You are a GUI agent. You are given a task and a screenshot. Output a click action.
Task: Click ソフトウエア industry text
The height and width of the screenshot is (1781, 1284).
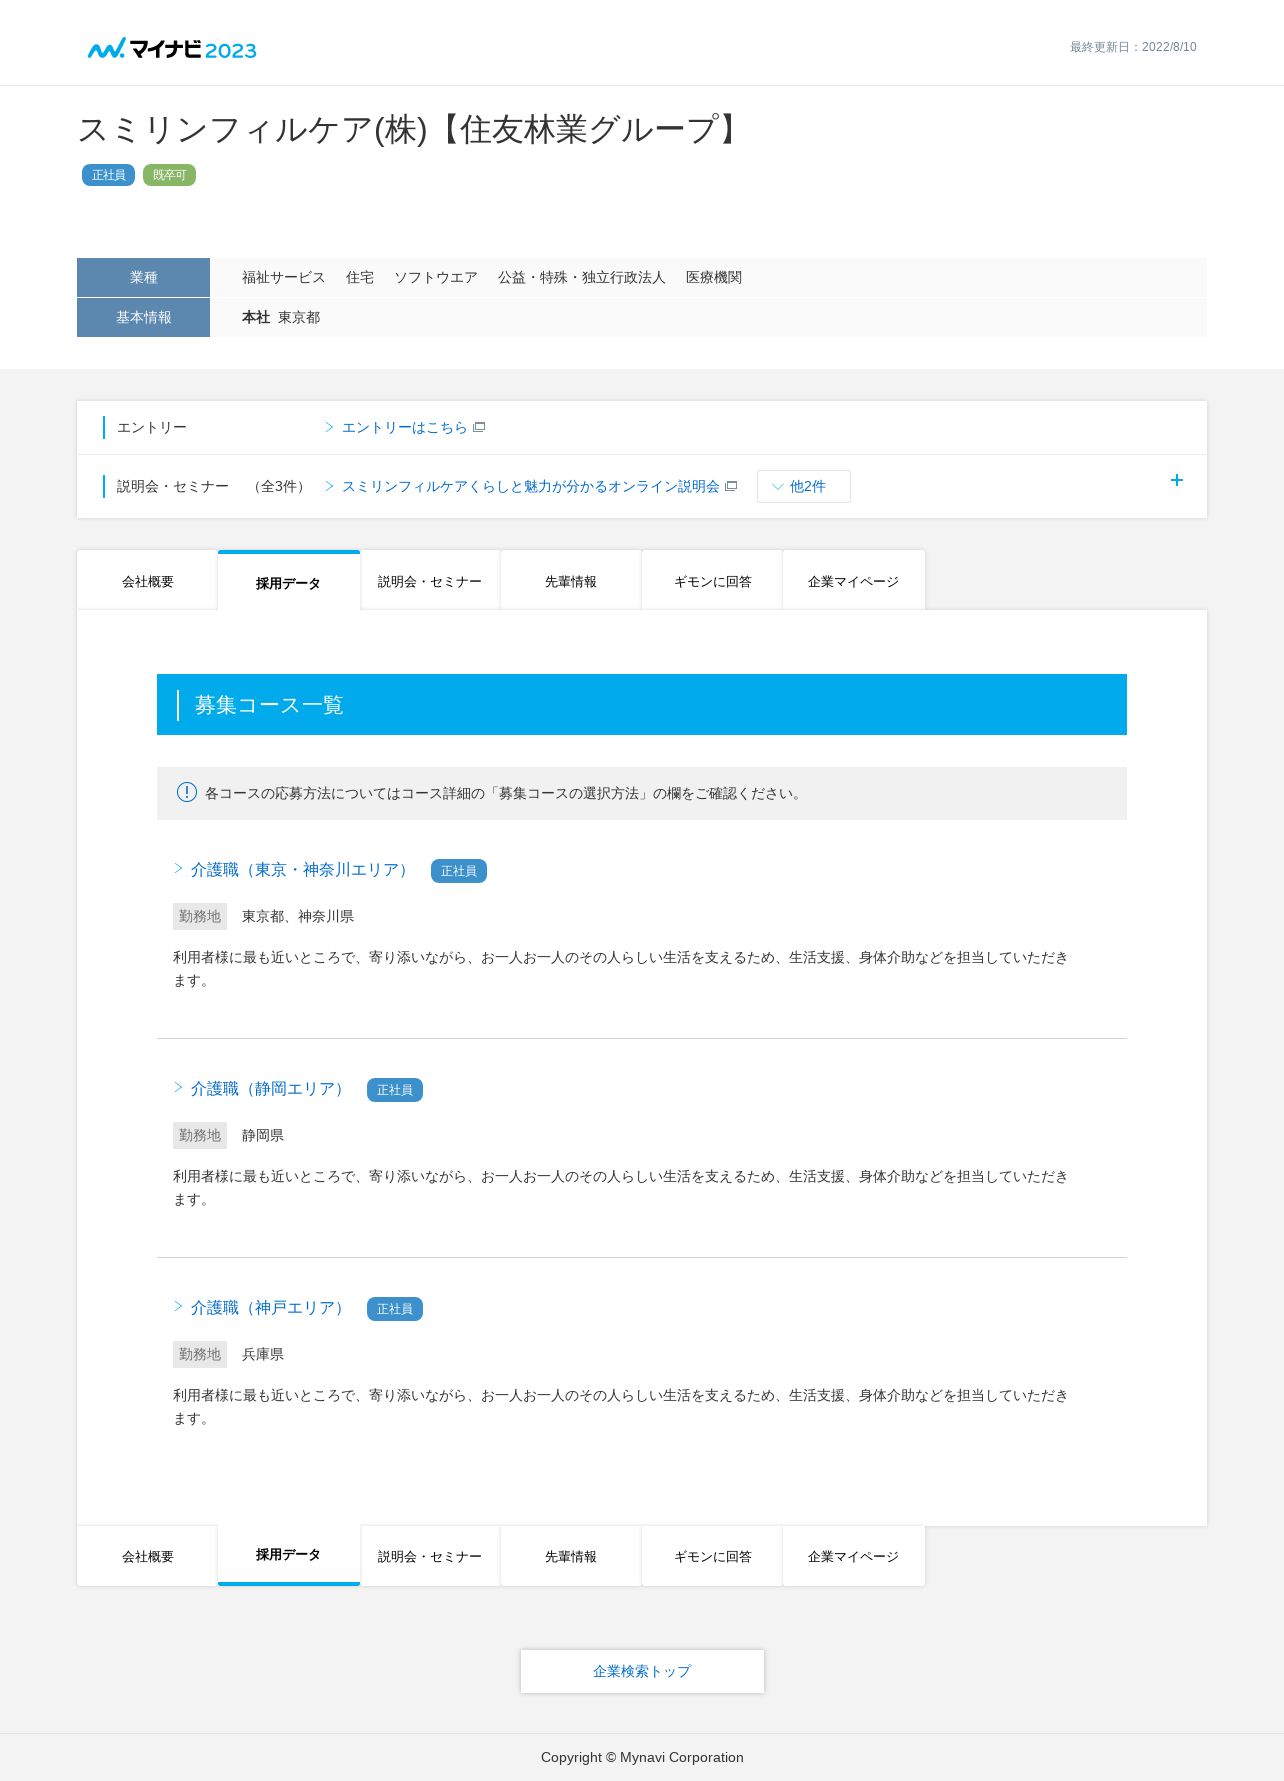pyautogui.click(x=435, y=277)
